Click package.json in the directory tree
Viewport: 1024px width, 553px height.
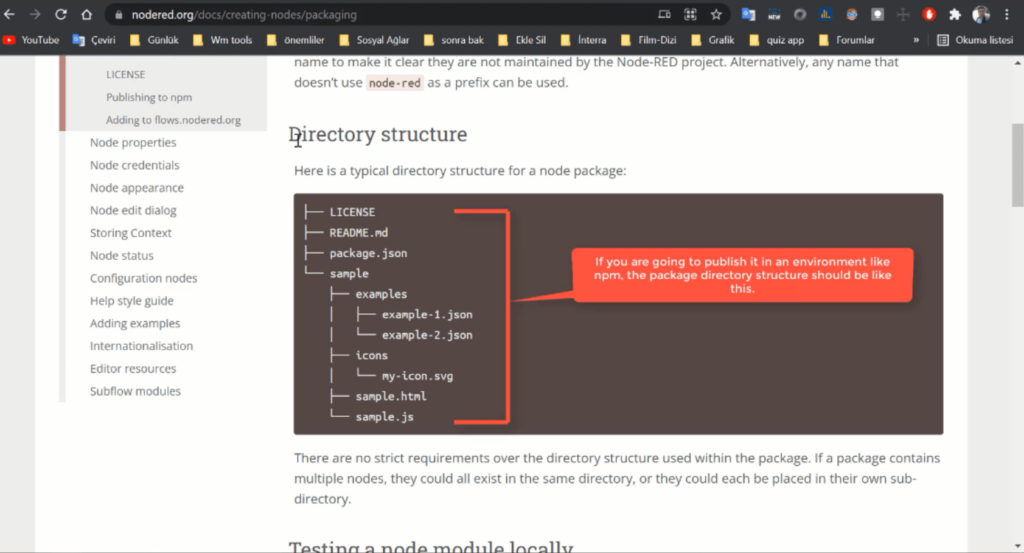click(368, 253)
